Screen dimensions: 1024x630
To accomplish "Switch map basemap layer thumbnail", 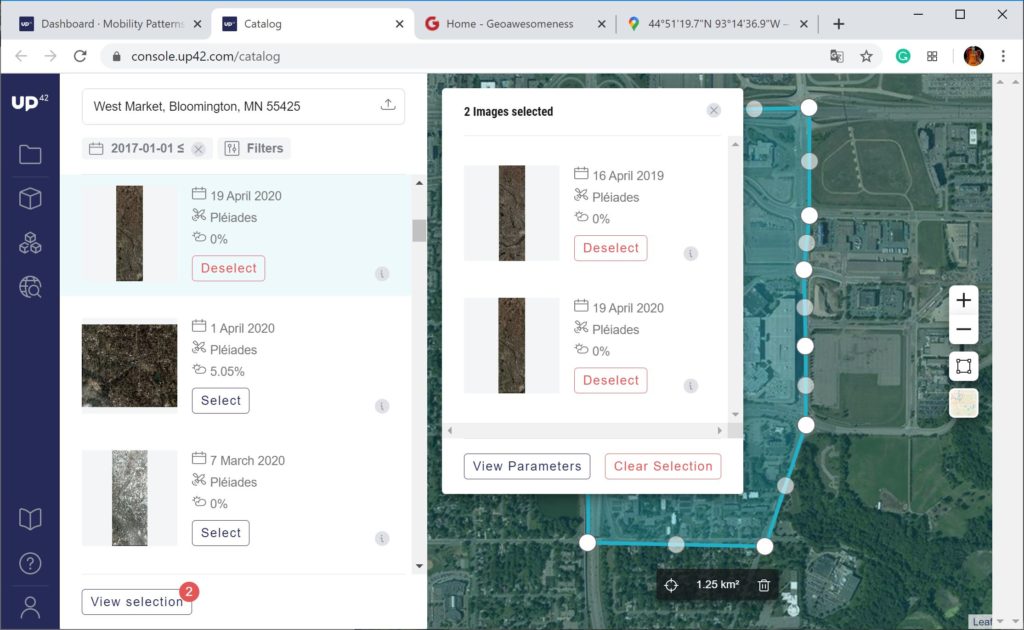I will [x=963, y=403].
